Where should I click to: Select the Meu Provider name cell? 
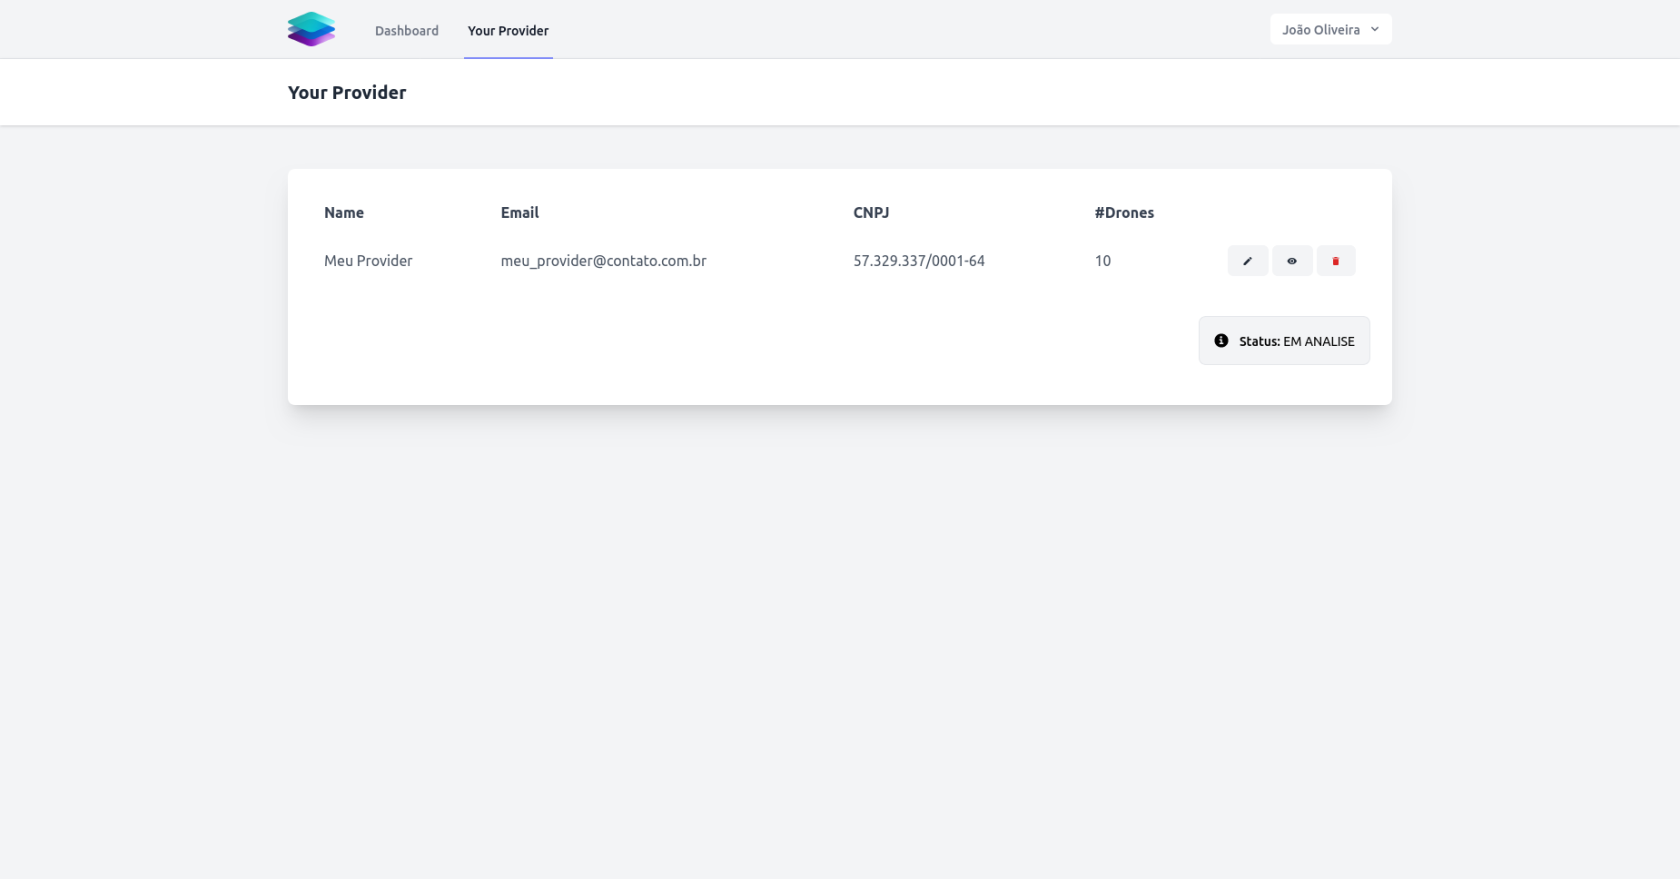pos(368,261)
